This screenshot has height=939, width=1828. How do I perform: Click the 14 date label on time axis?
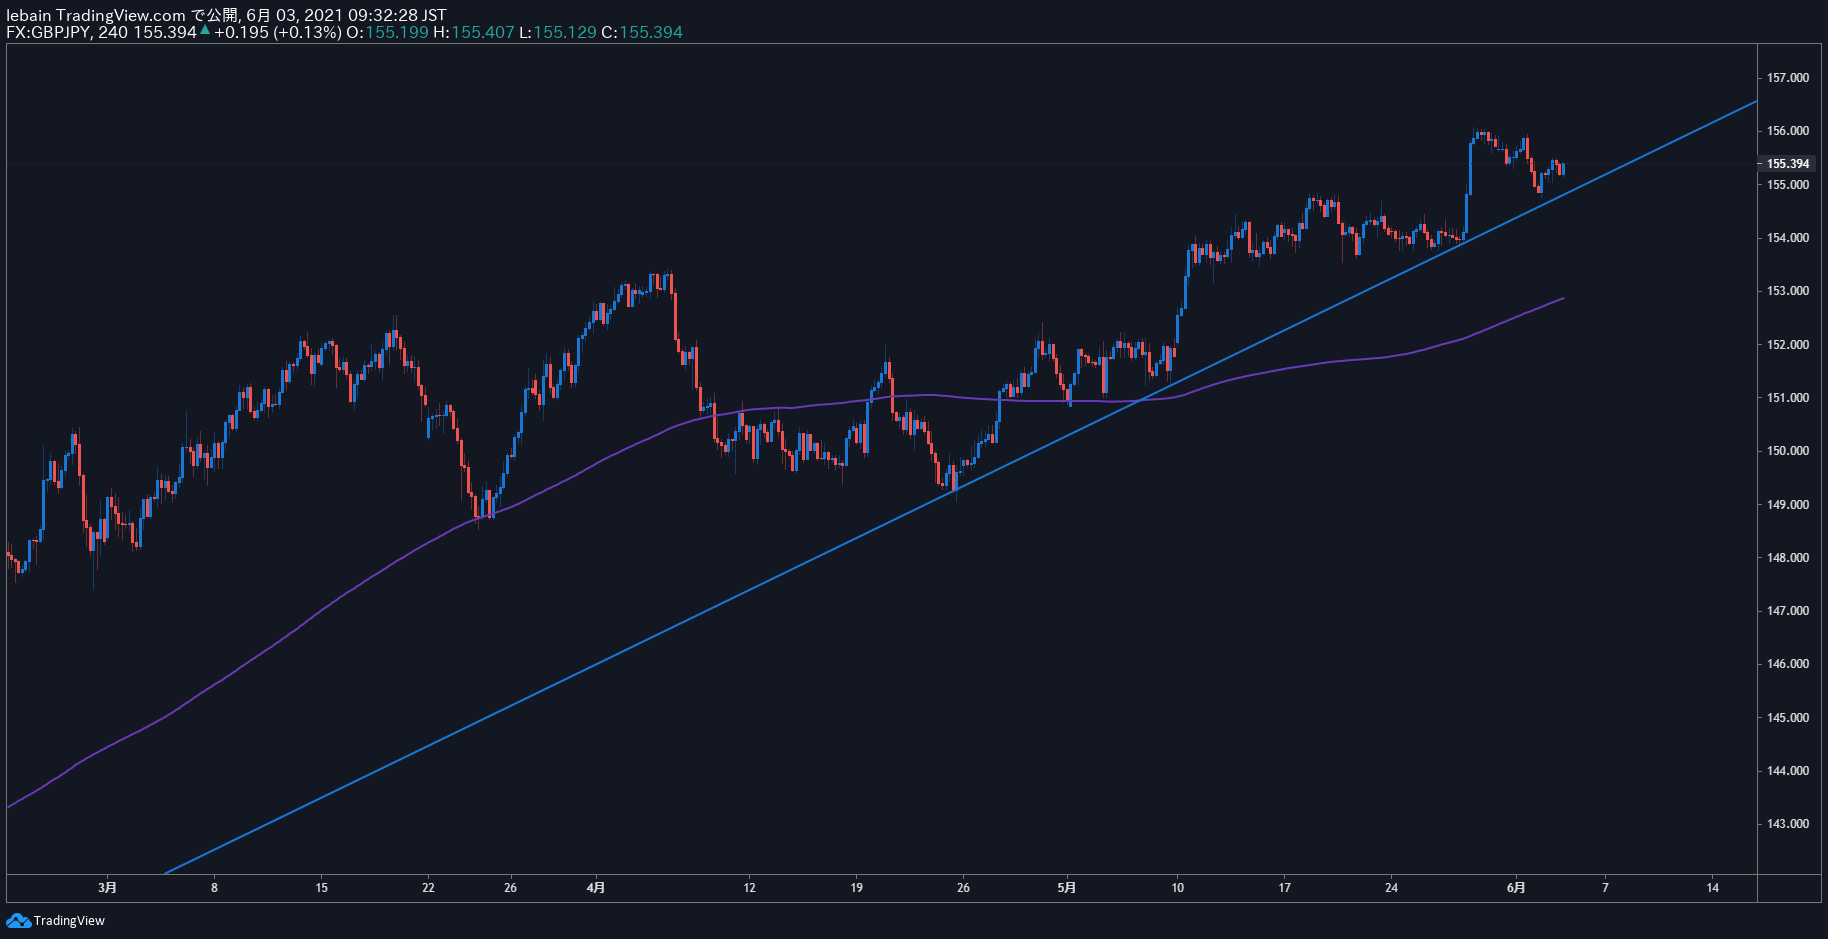click(x=1712, y=887)
